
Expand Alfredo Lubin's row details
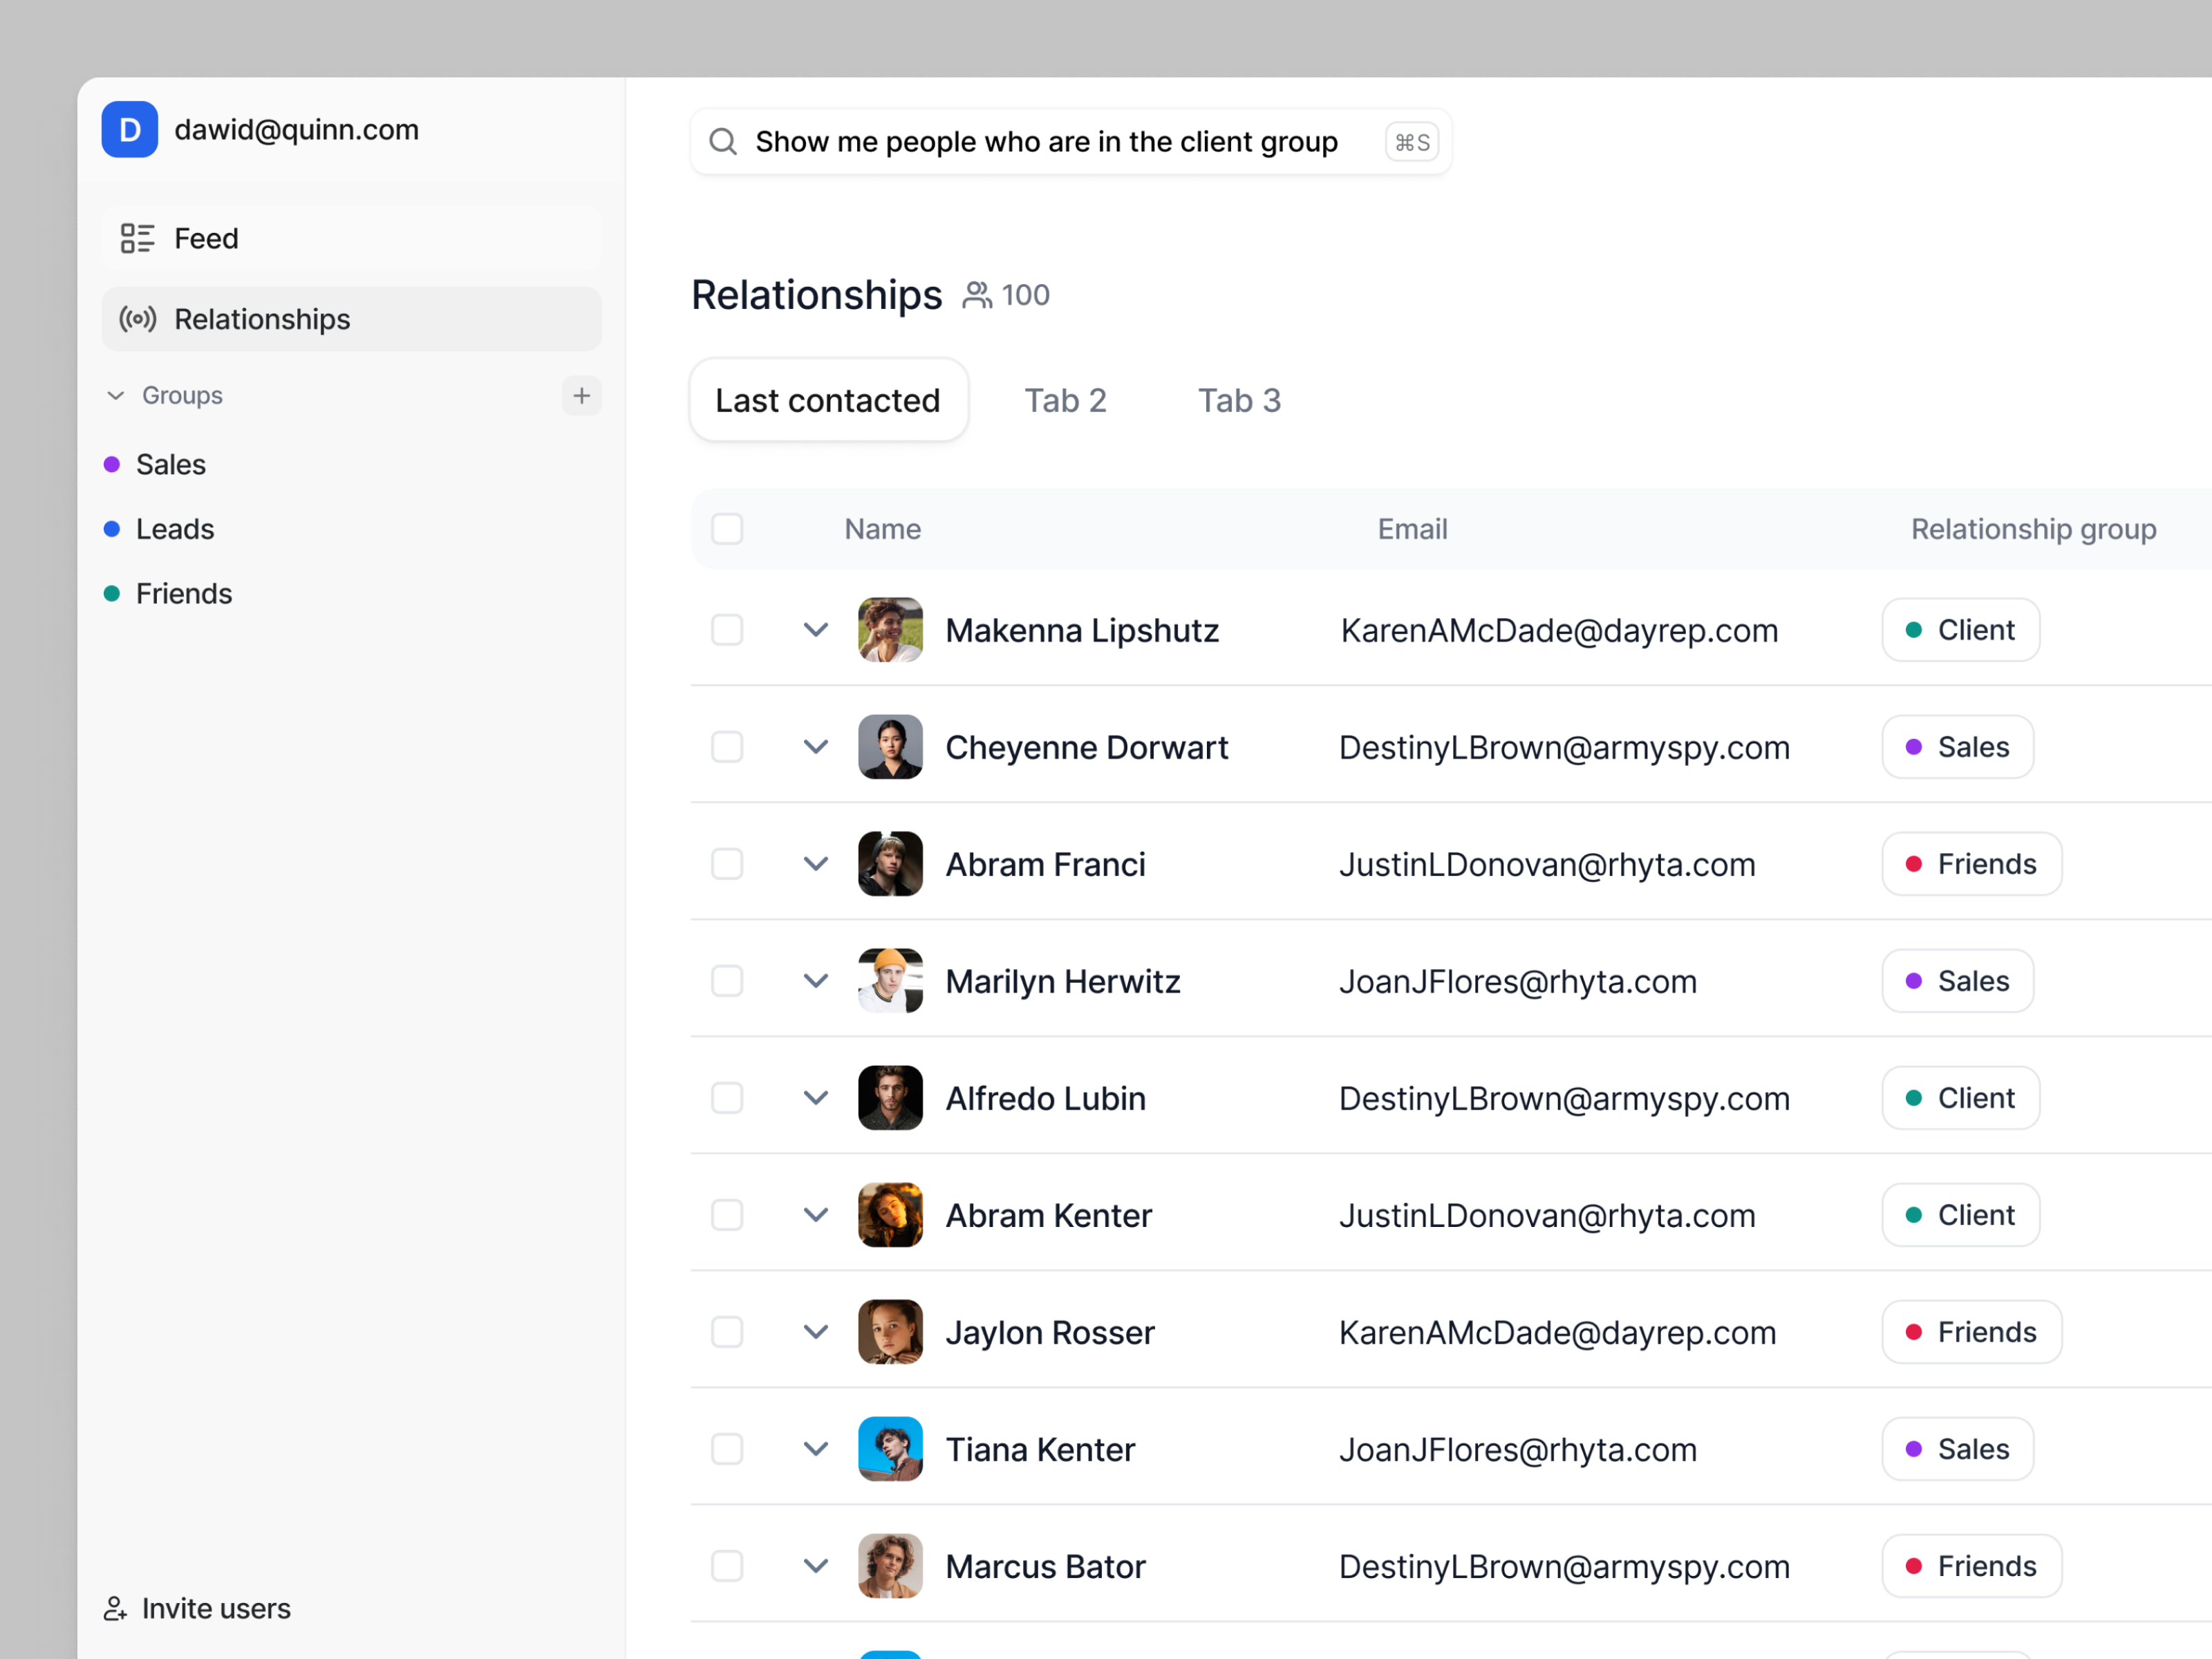pyautogui.click(x=816, y=1098)
